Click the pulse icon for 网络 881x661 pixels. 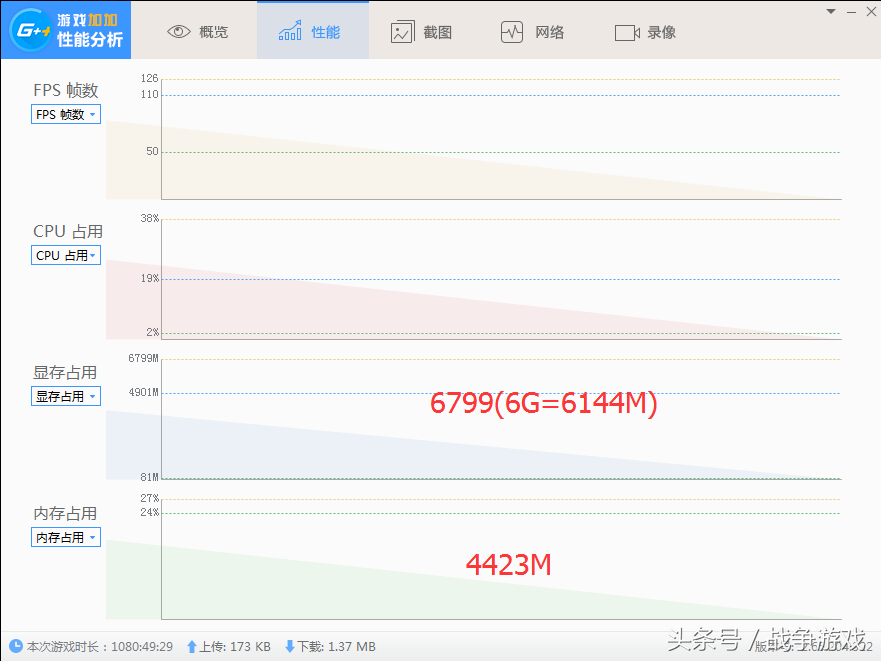coord(512,32)
